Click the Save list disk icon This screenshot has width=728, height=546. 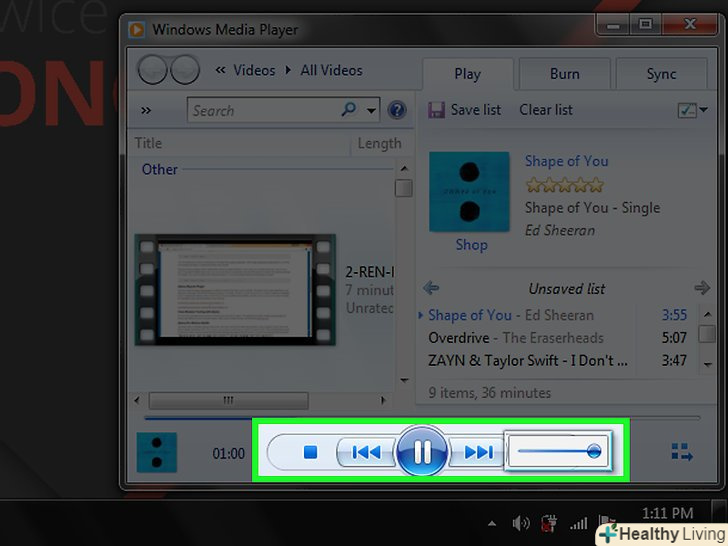click(436, 110)
